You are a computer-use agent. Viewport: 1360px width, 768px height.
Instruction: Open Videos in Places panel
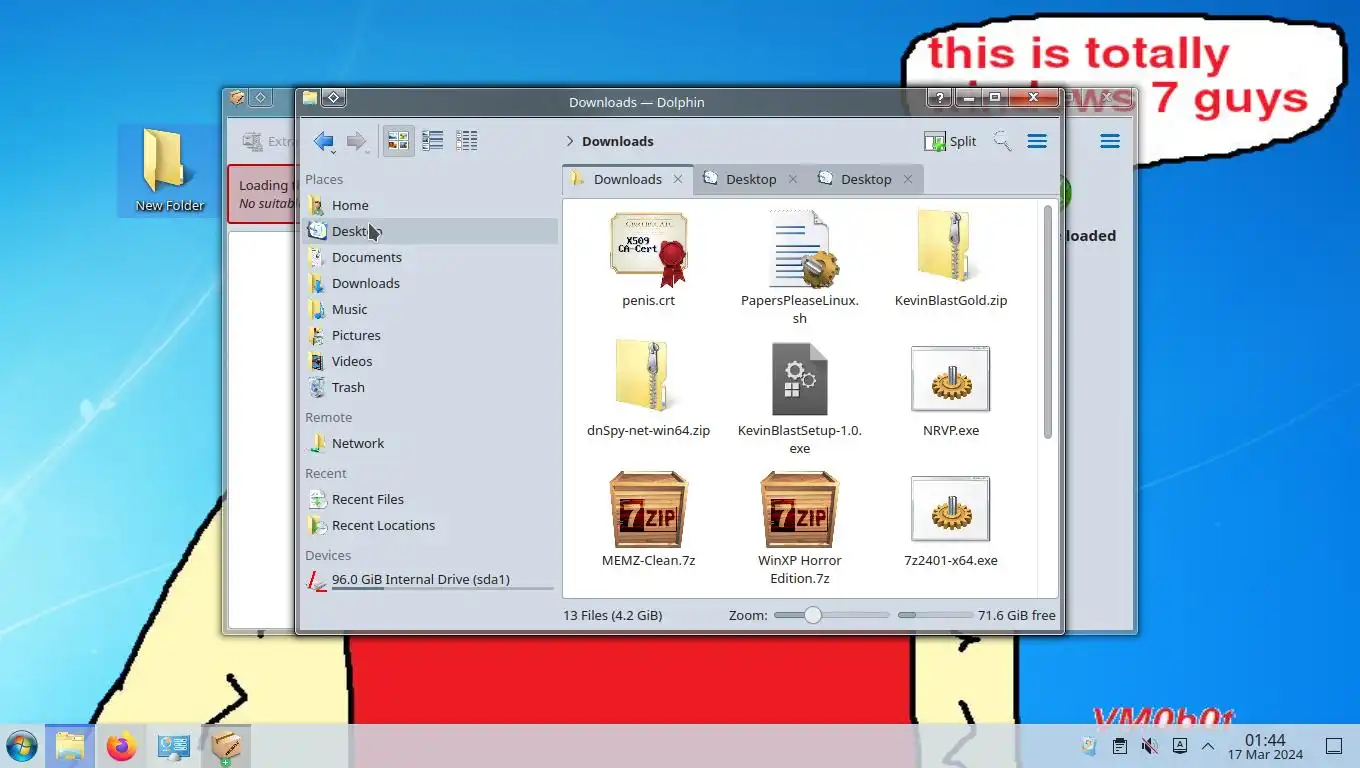[x=430, y=361]
